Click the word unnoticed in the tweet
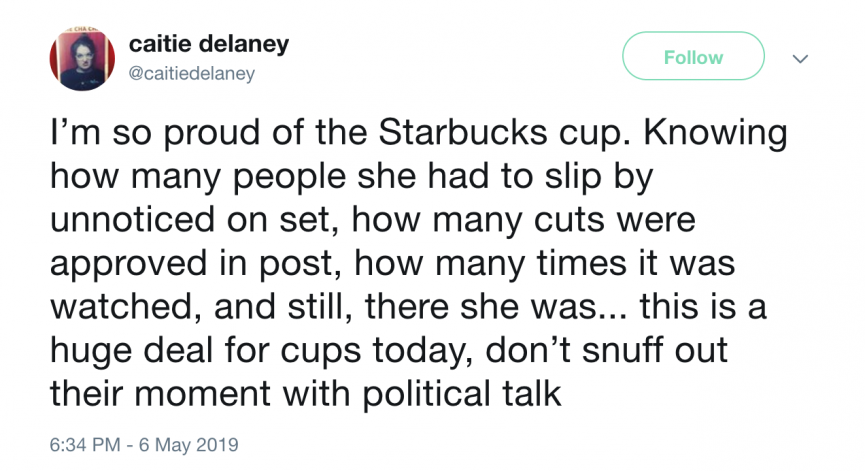Viewport: 865px width, 471px height. point(134,220)
